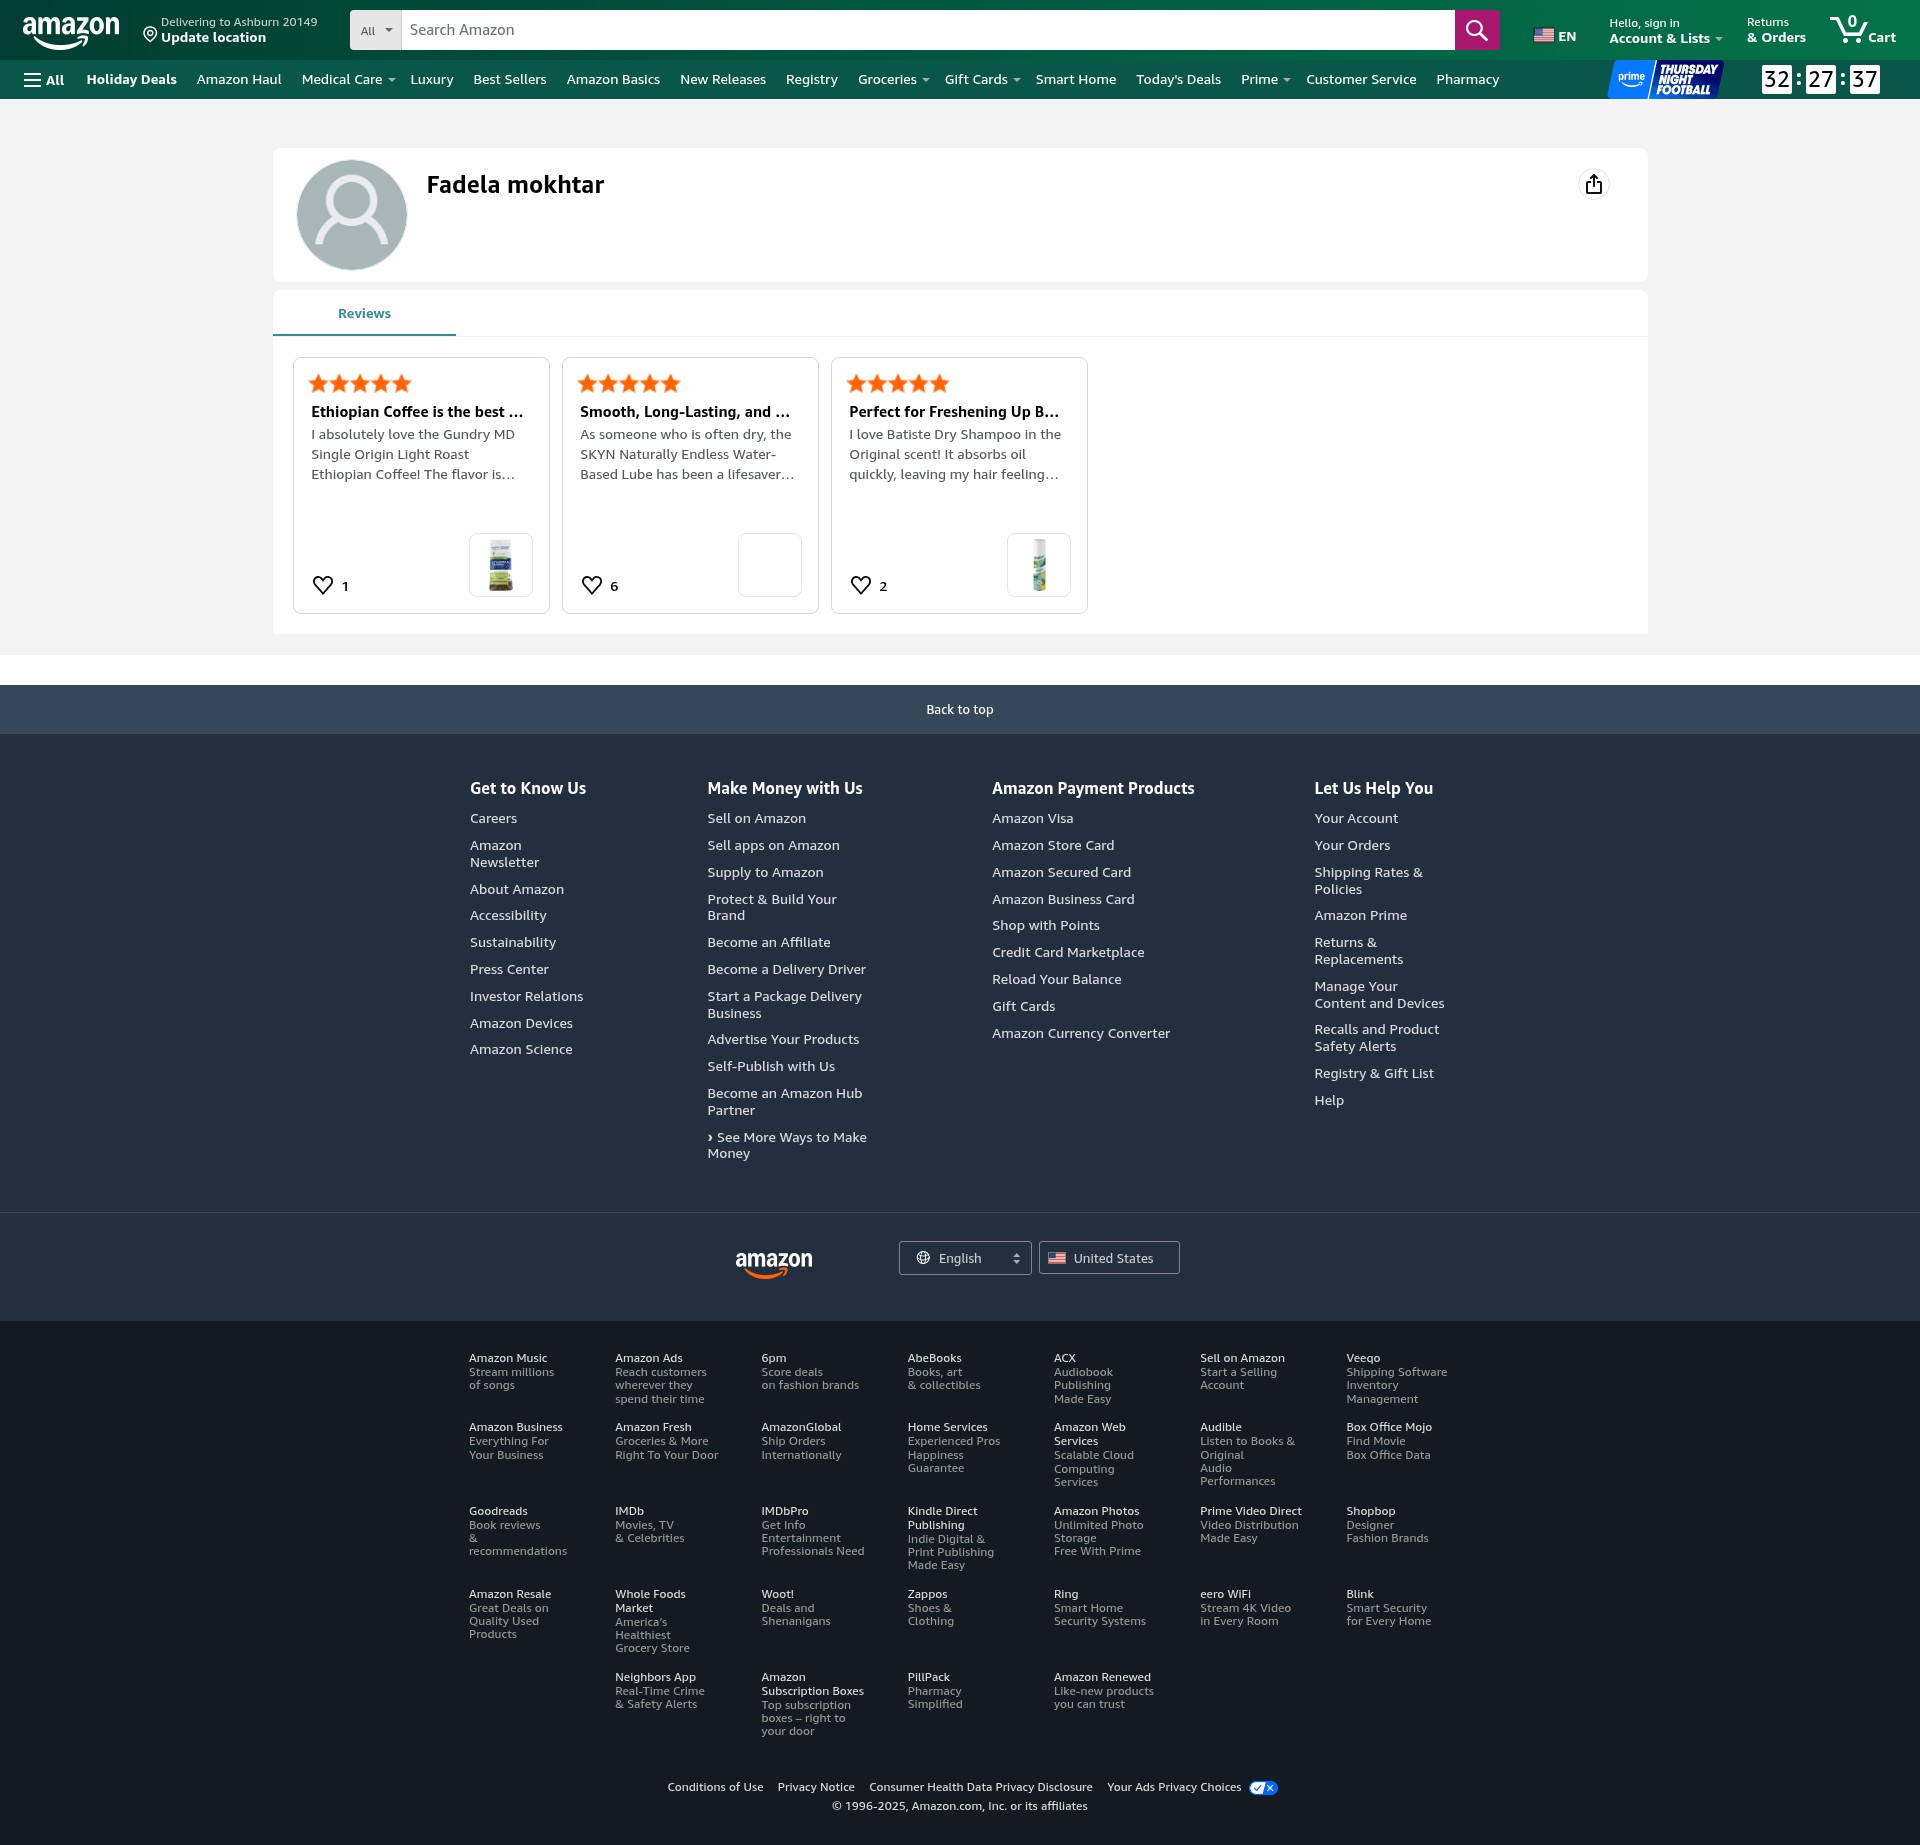Click the Prime Thursday Night Football banner

coord(1666,79)
